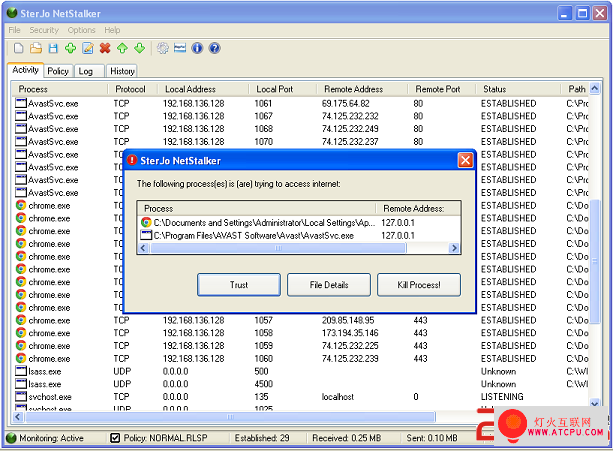Click the Received: 0.25 MB status entry
613x451 pixels.
pos(346,438)
